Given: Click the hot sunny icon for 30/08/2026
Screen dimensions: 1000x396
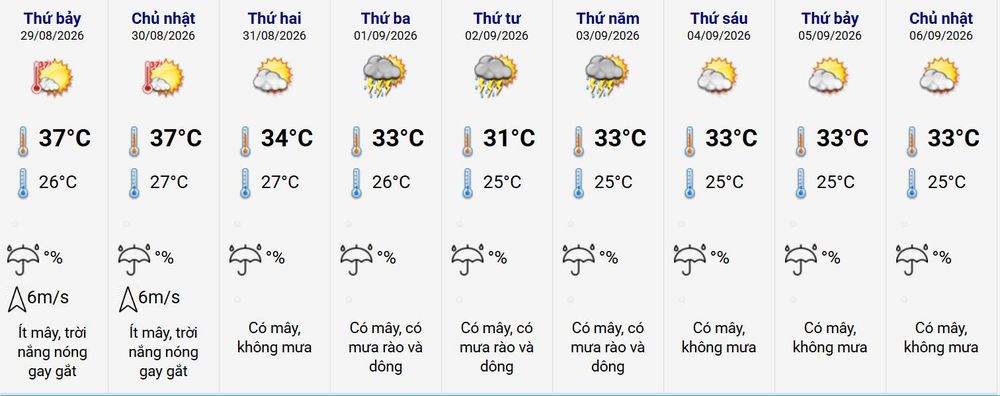Looking at the screenshot, I should 163,78.
